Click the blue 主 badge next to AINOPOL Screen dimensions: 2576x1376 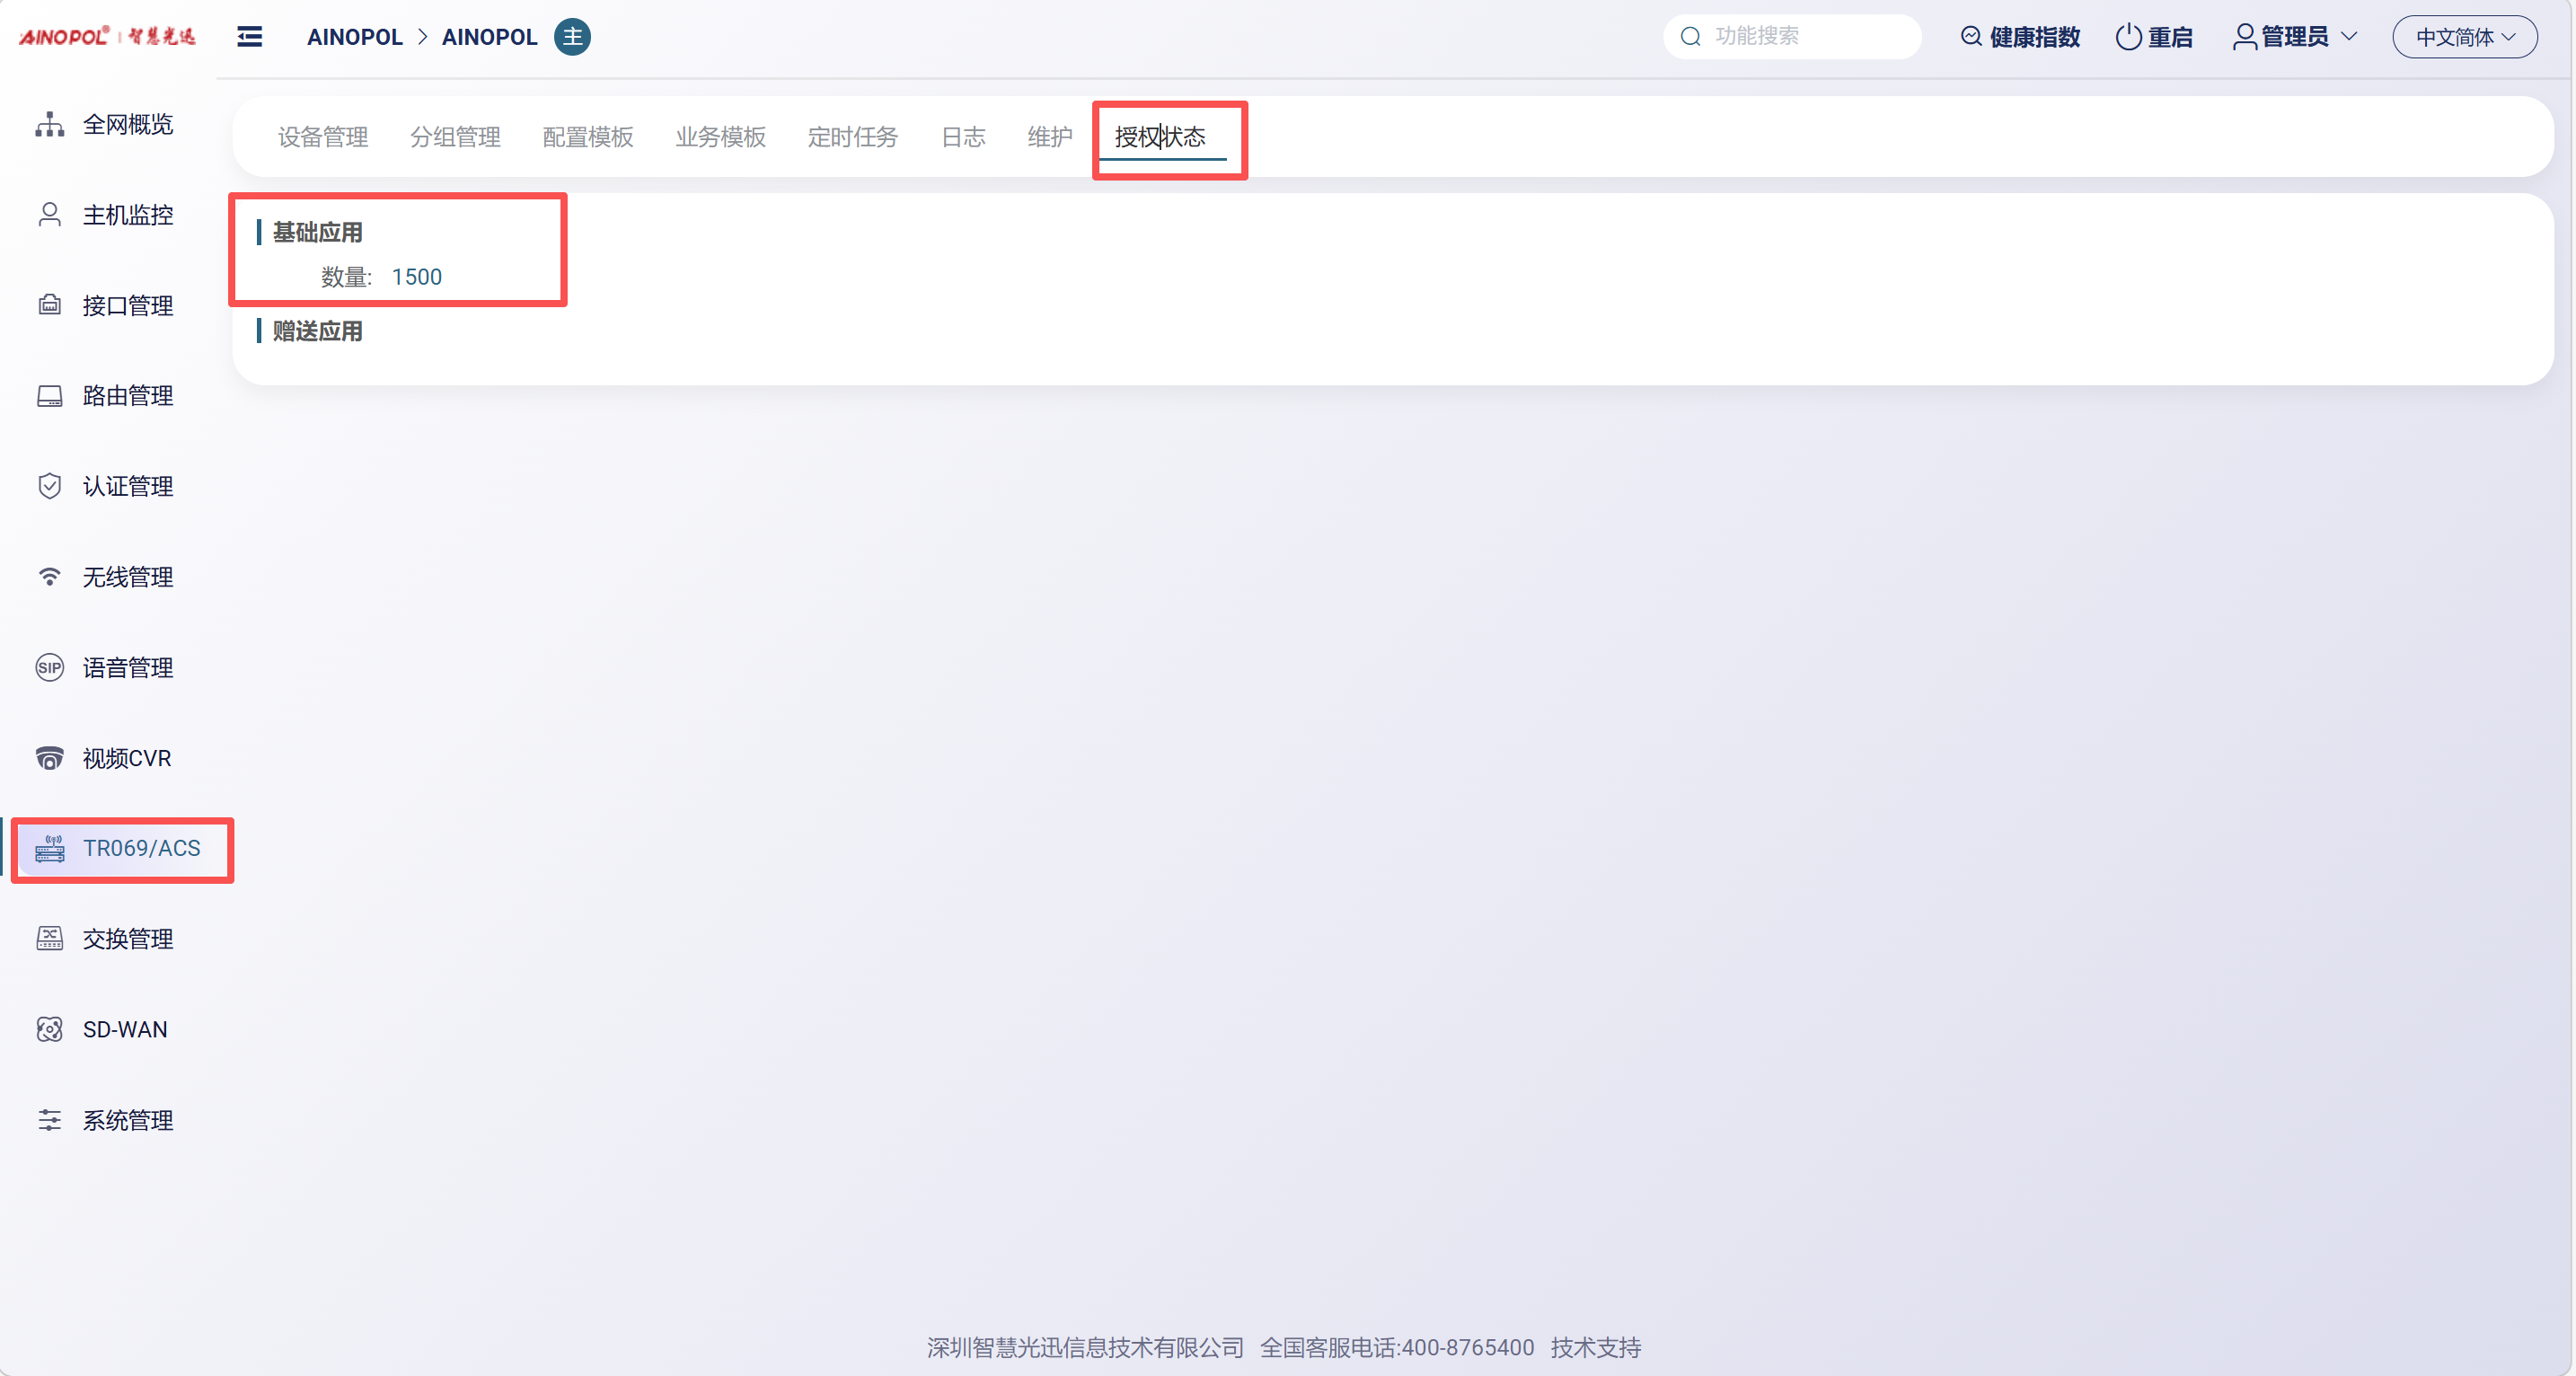(572, 37)
